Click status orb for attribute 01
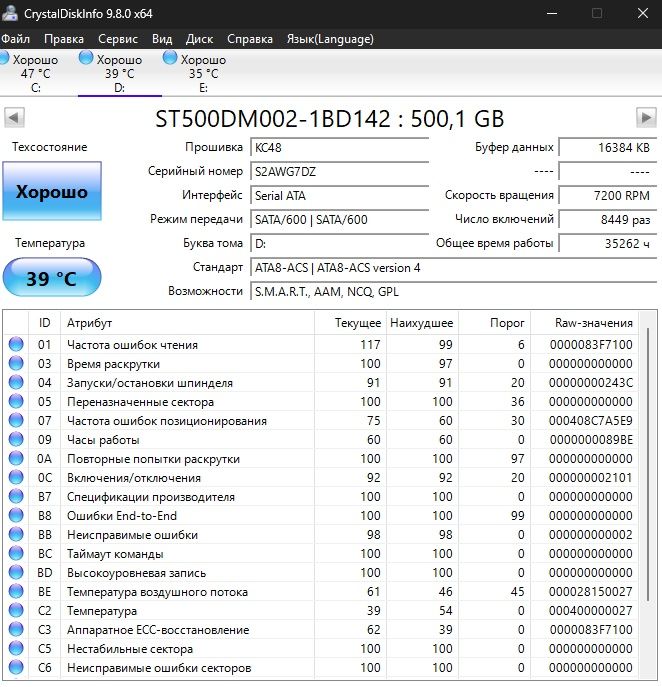Viewport: 662px width, 687px height. (16, 344)
